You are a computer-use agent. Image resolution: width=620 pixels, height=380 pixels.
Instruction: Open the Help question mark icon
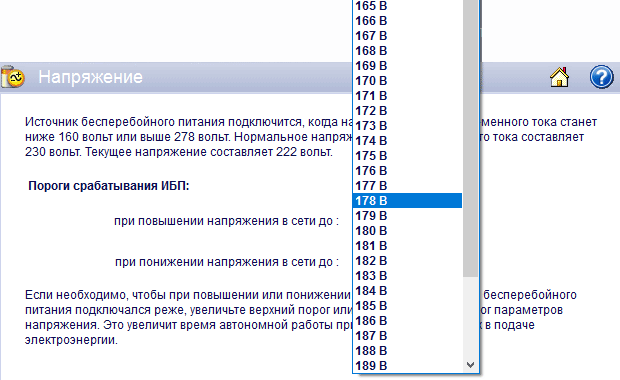(601, 77)
